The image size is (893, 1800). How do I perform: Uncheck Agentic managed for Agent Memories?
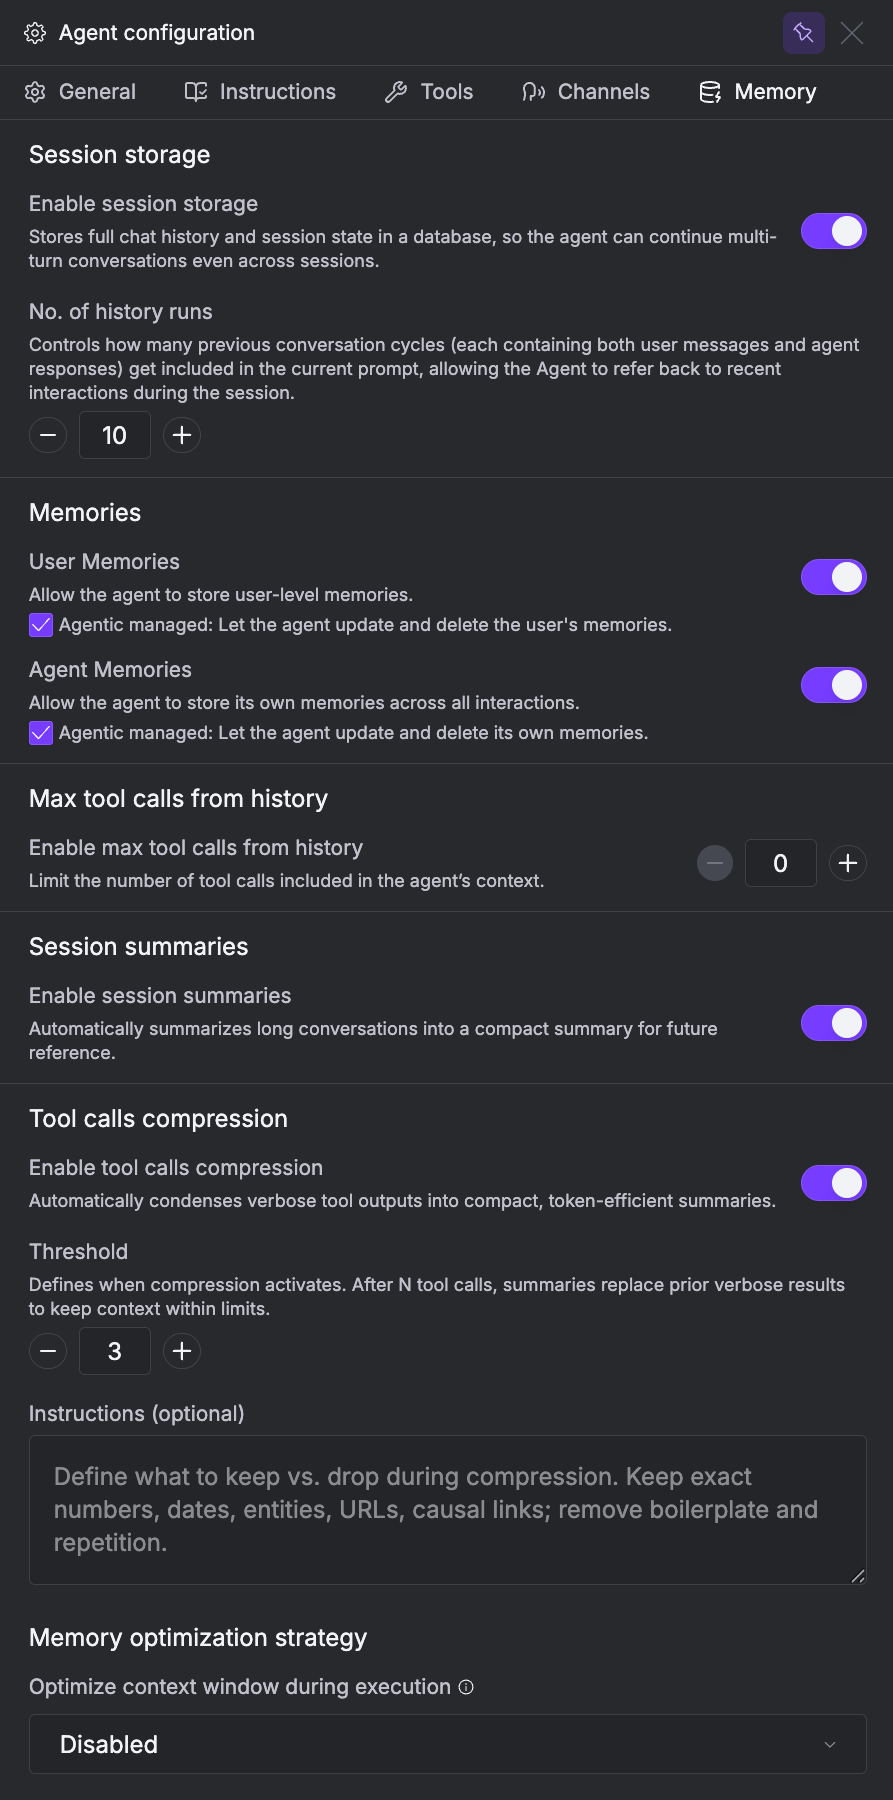[40, 733]
